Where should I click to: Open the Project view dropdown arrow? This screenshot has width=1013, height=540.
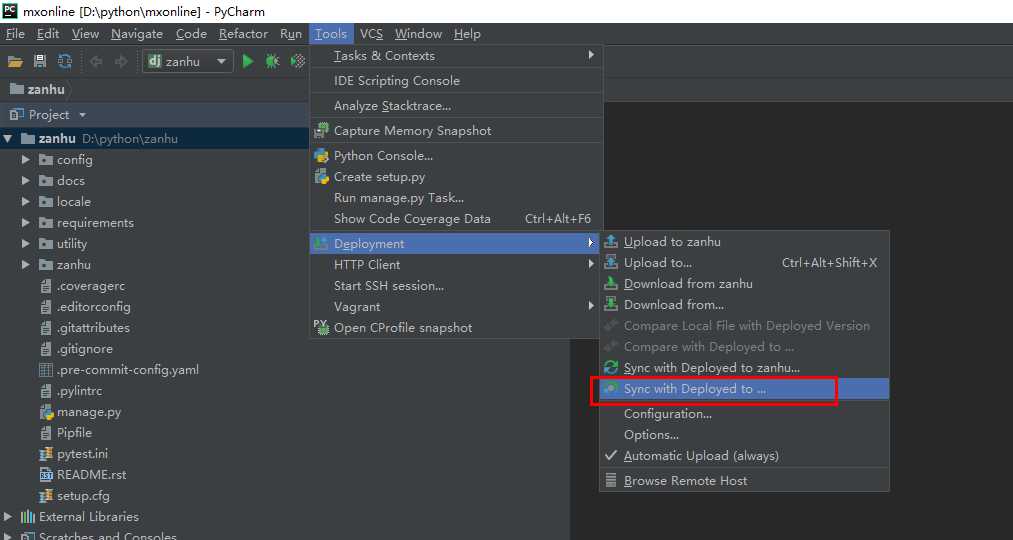pyautogui.click(x=82, y=115)
